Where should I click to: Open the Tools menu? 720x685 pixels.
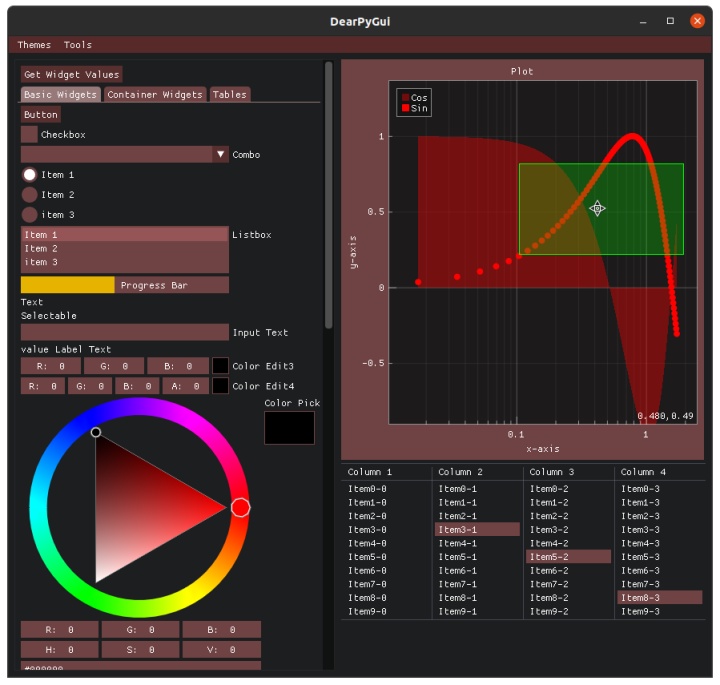pos(78,45)
